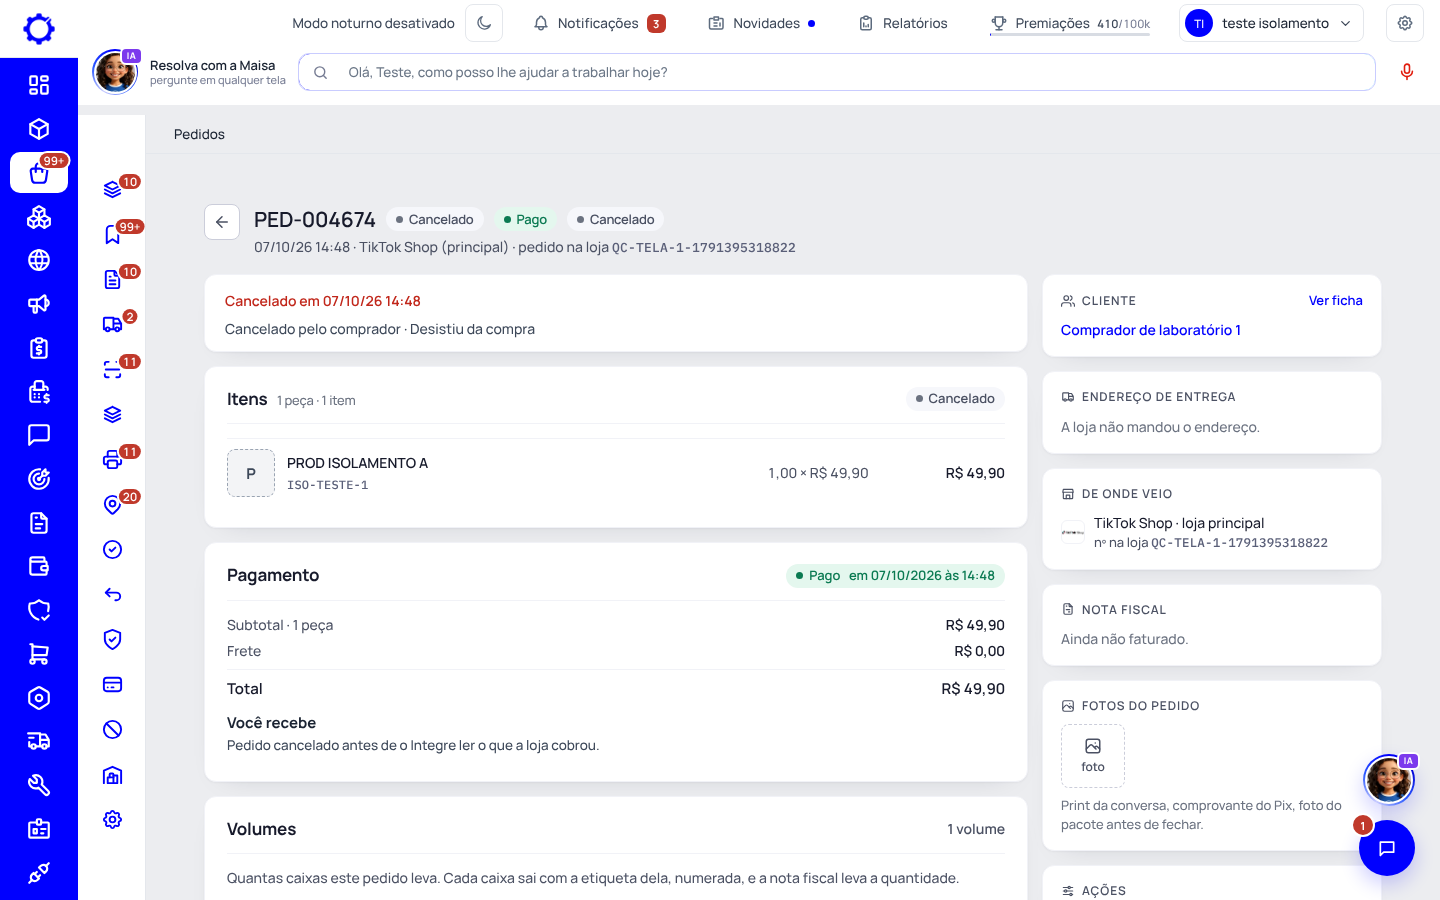Click the floating Maisa IA avatar at bottom right
The height and width of the screenshot is (900, 1440).
point(1389,779)
